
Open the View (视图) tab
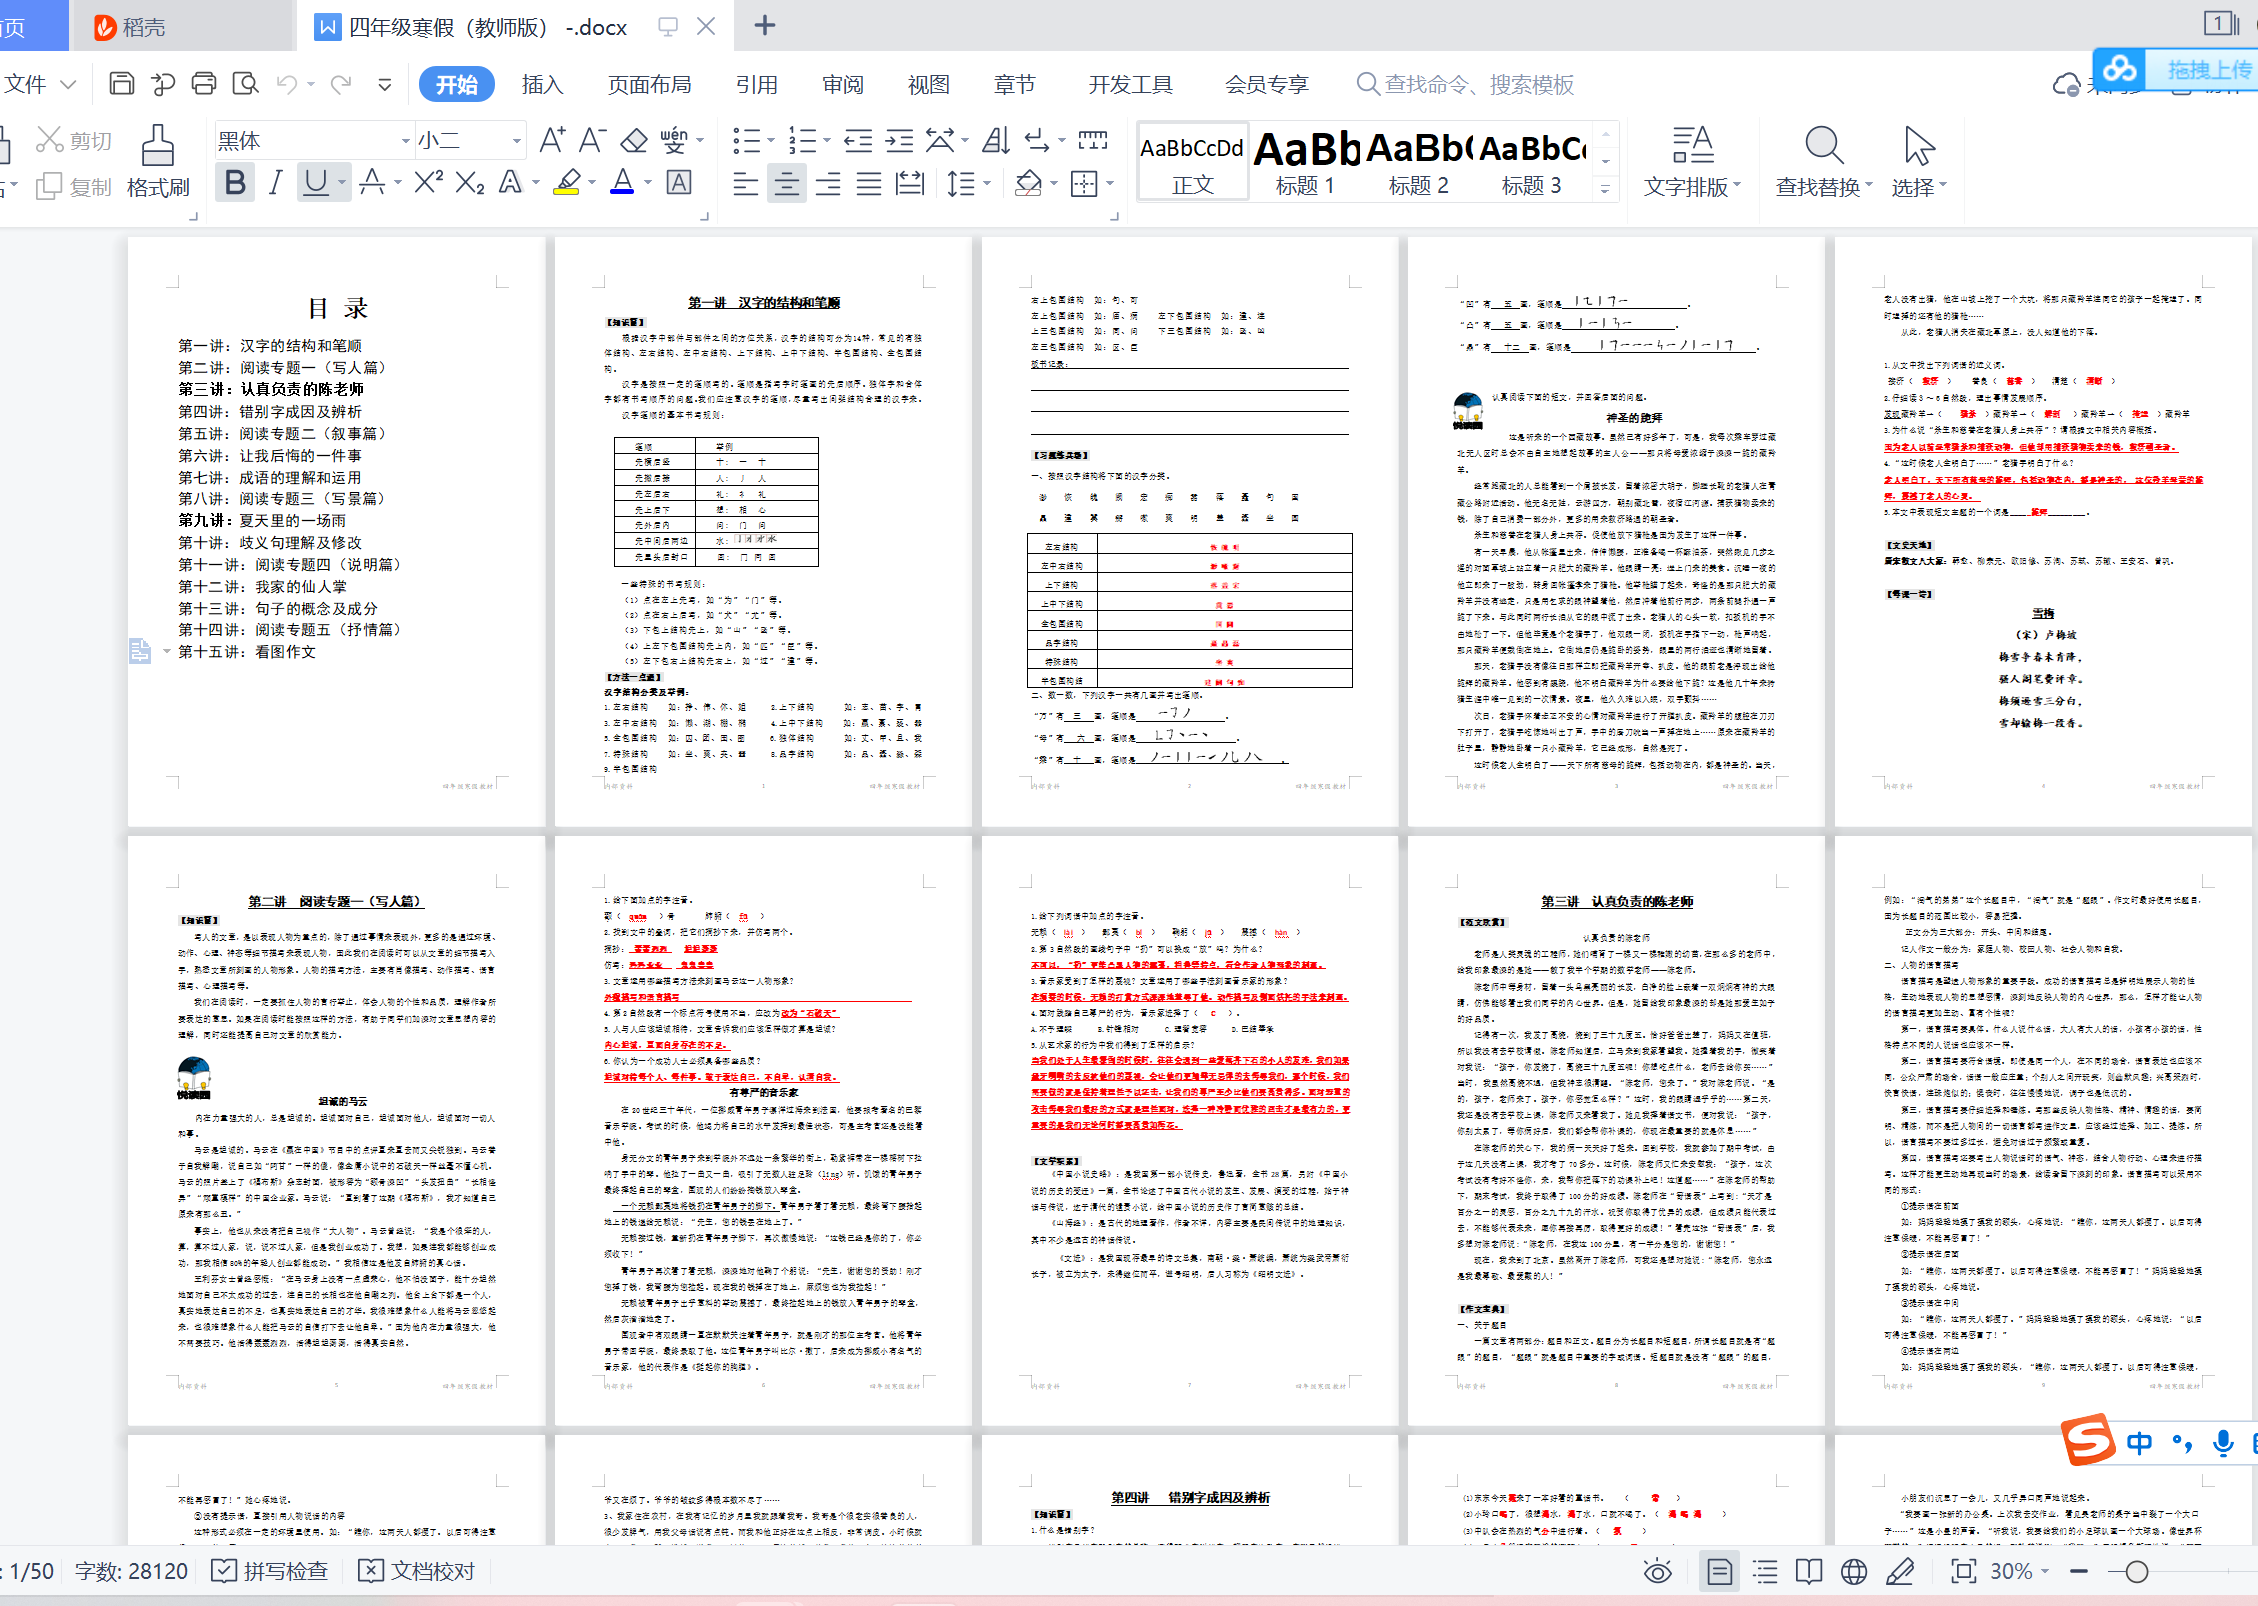(x=928, y=85)
